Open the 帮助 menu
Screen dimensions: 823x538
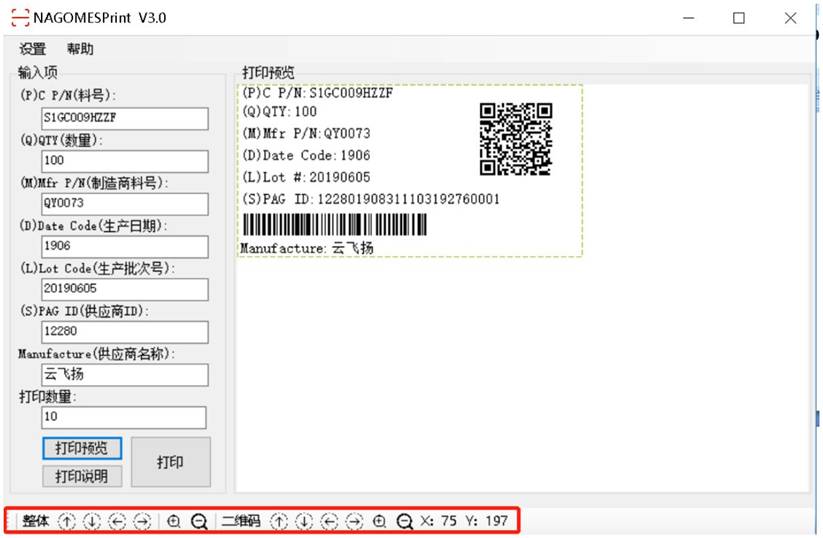tap(81, 49)
